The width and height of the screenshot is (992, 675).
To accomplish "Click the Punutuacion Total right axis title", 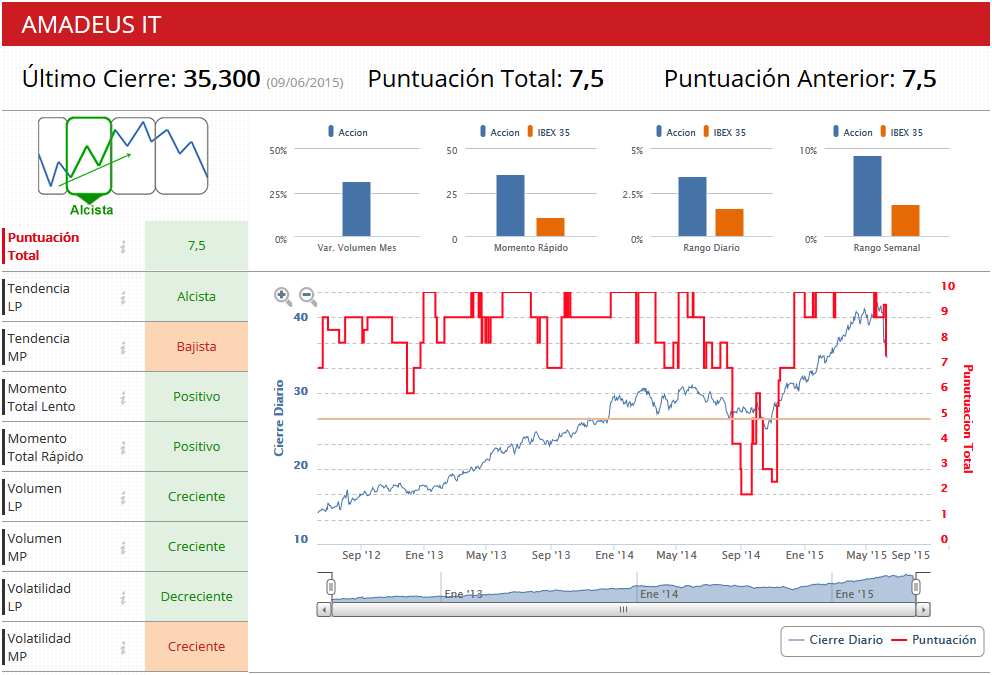I will point(967,419).
